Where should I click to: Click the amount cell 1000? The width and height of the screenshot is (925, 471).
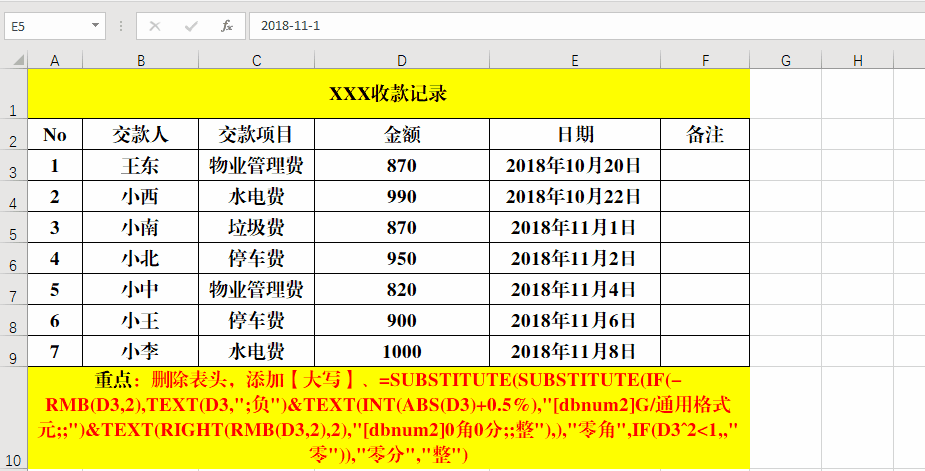click(402, 351)
